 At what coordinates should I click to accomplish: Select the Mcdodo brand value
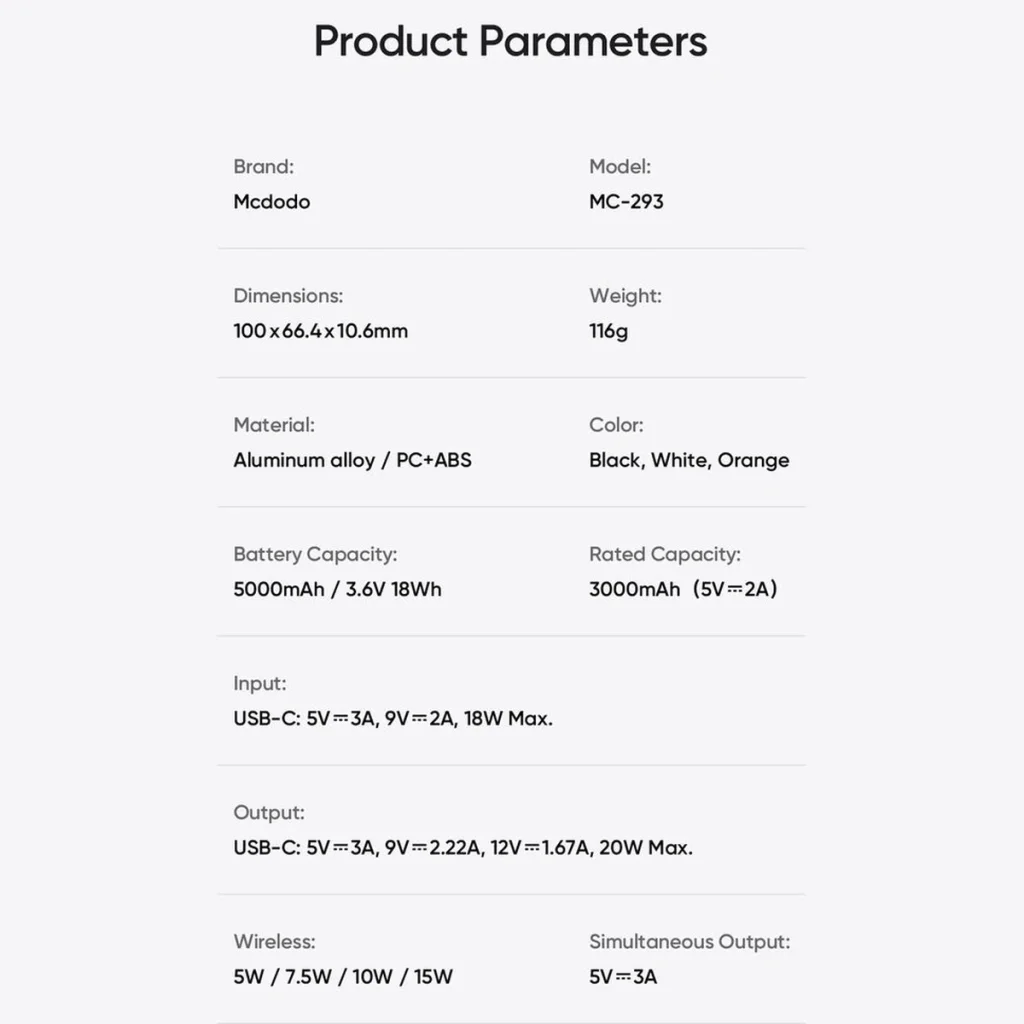(x=272, y=201)
